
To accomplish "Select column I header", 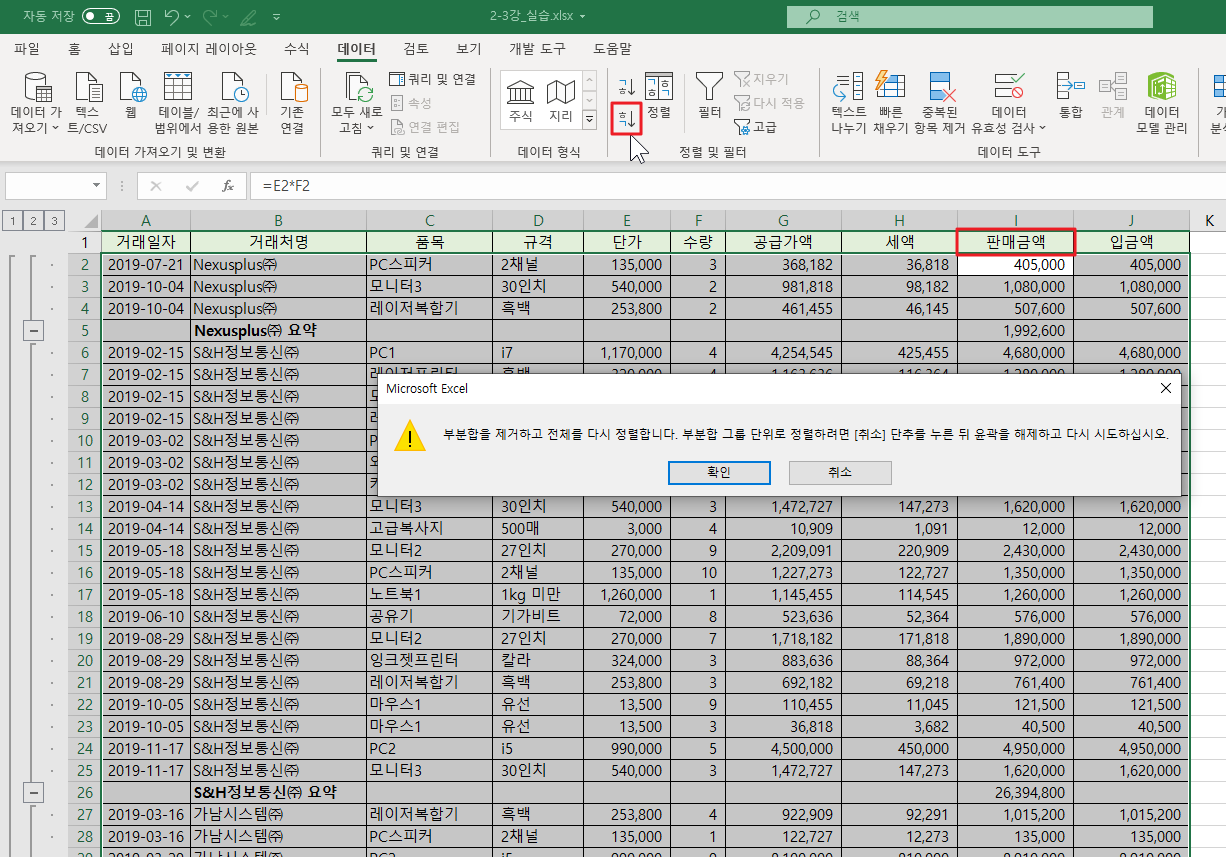I will (x=1015, y=220).
